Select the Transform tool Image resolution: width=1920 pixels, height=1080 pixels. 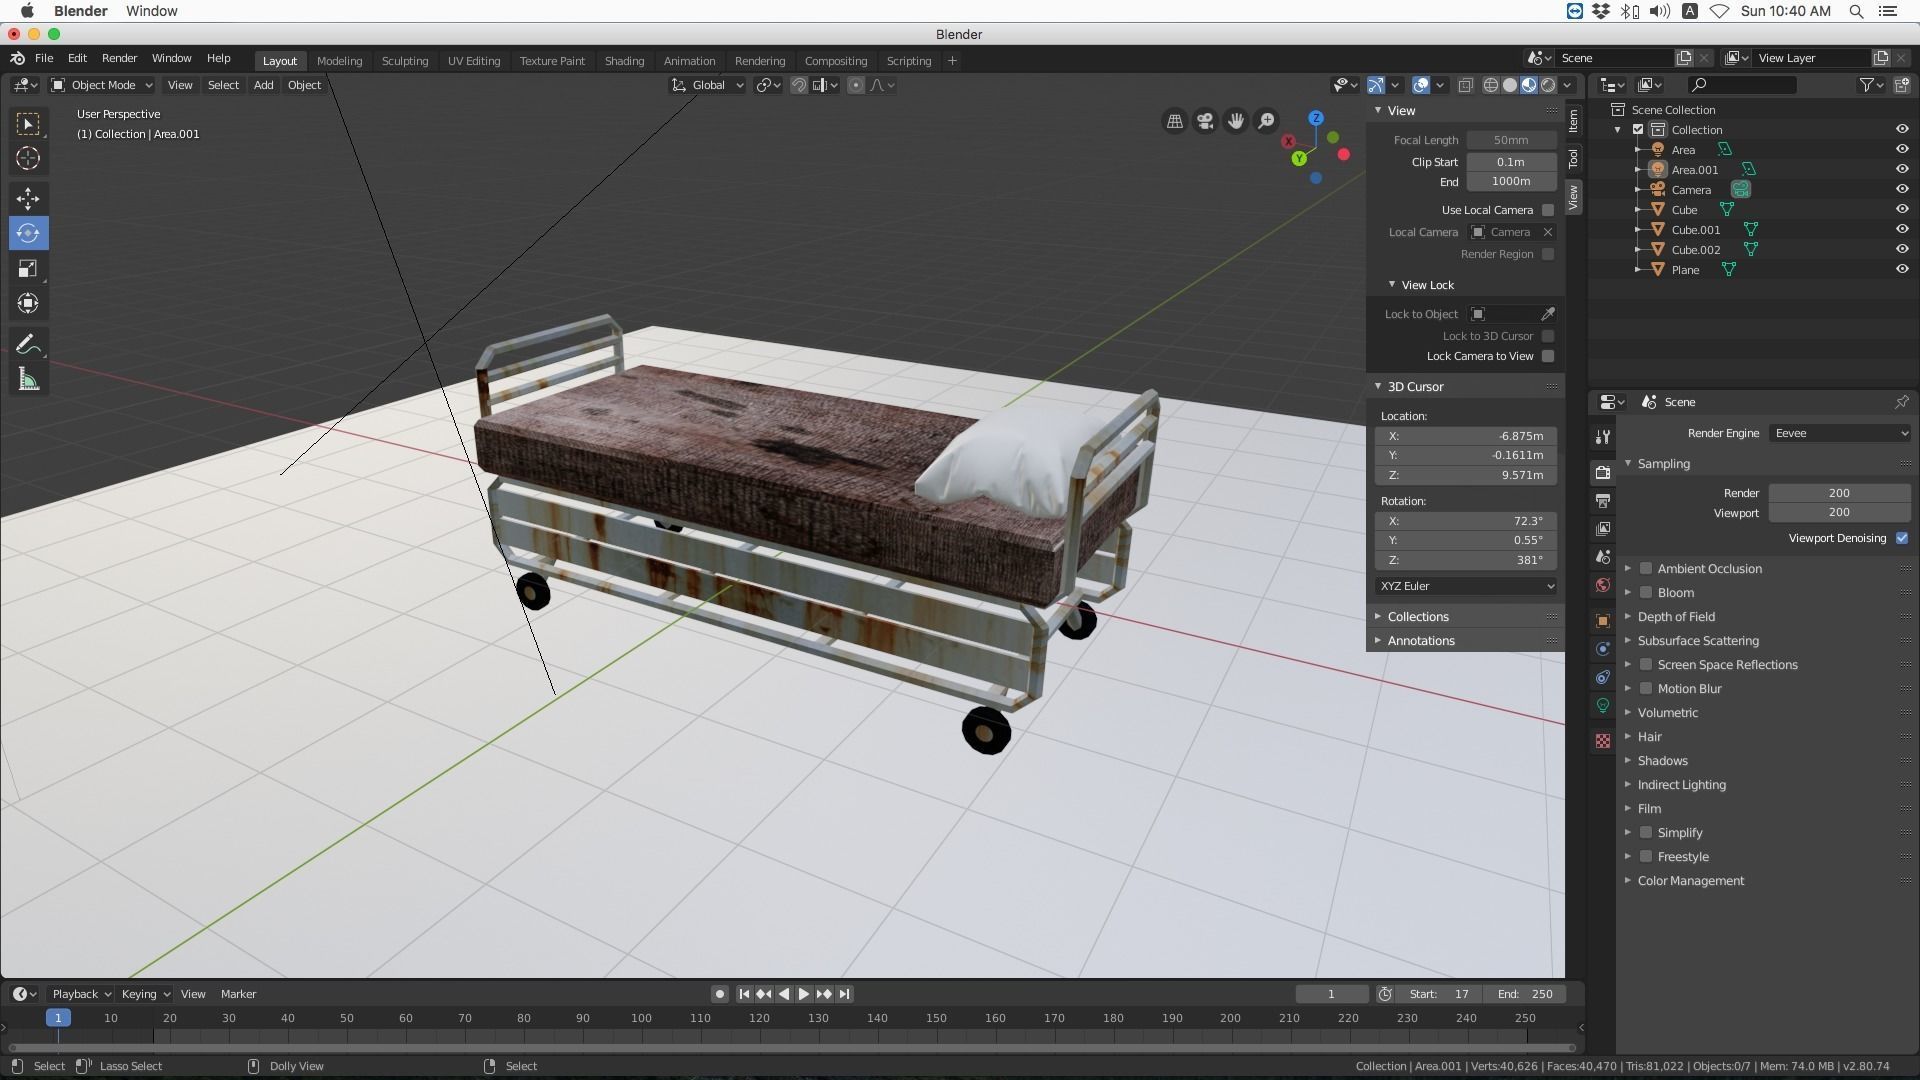(x=28, y=303)
